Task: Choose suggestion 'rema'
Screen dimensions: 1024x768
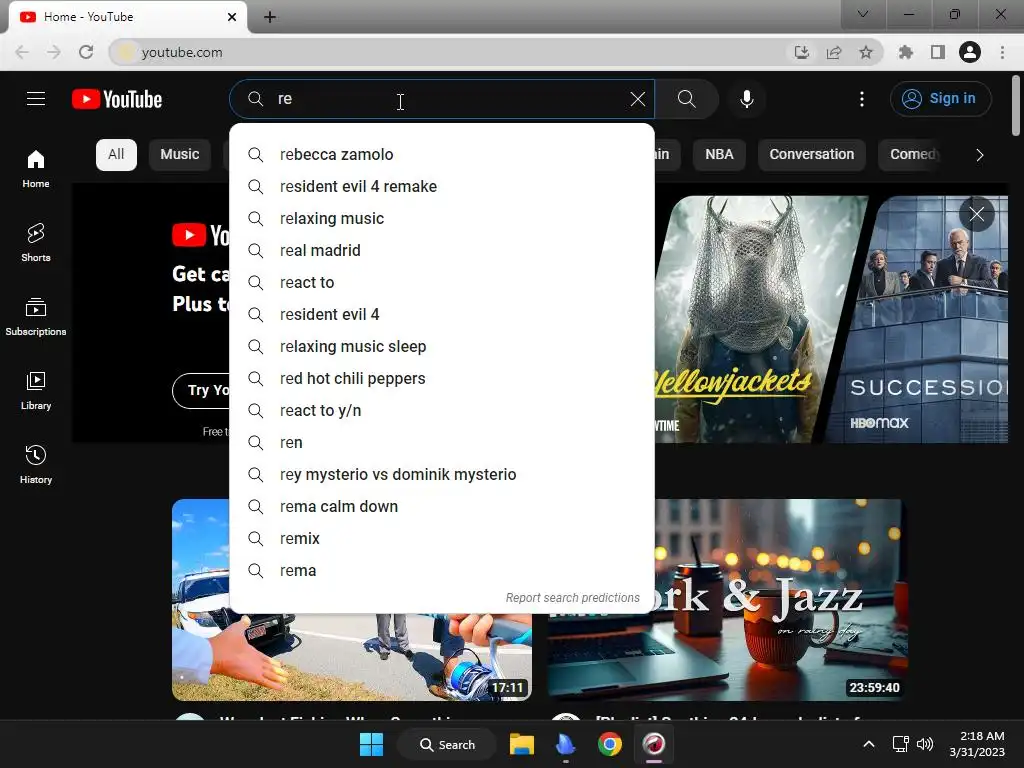Action: [442, 571]
